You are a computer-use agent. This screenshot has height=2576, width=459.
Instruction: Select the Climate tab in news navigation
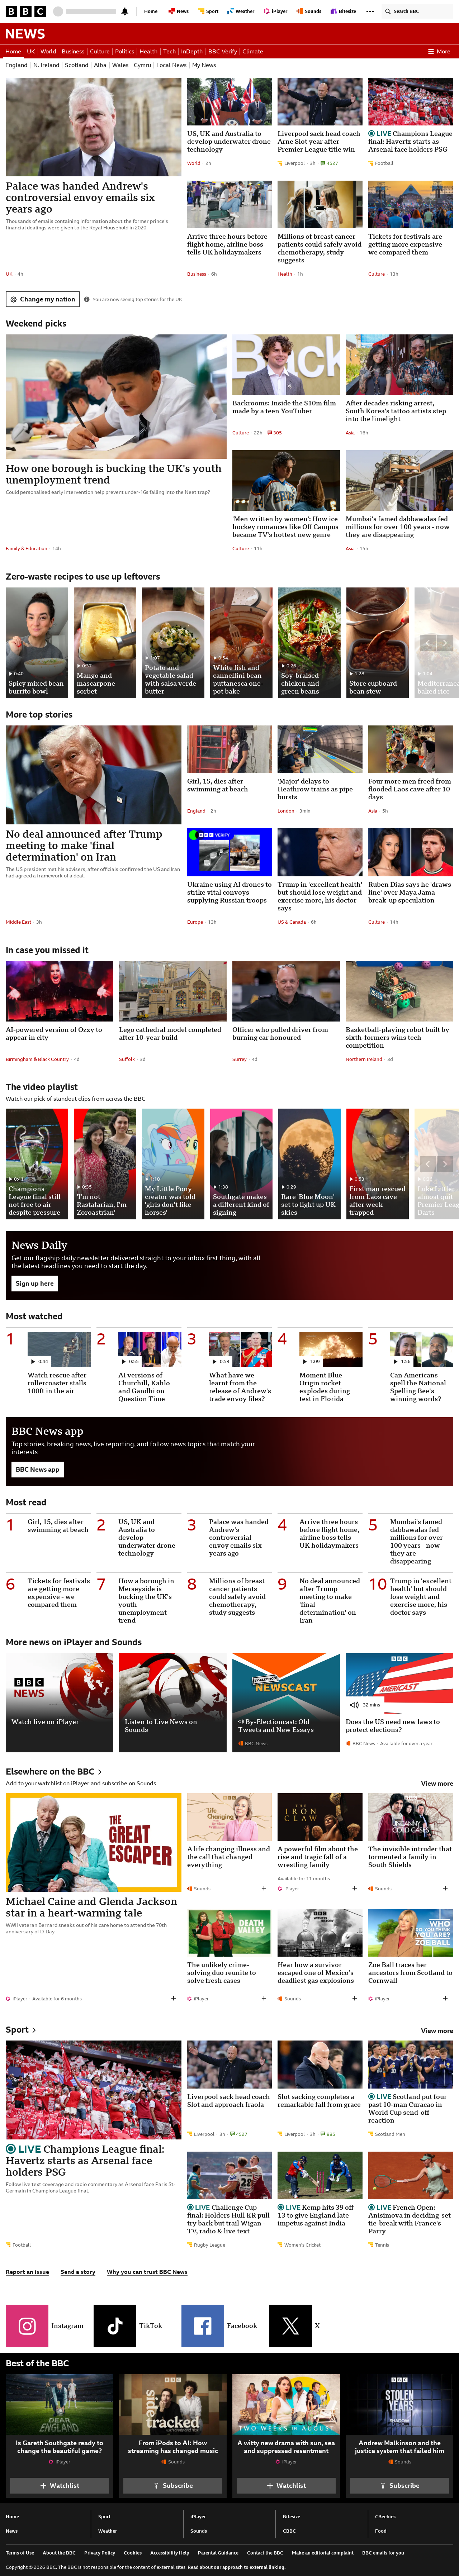tap(252, 51)
